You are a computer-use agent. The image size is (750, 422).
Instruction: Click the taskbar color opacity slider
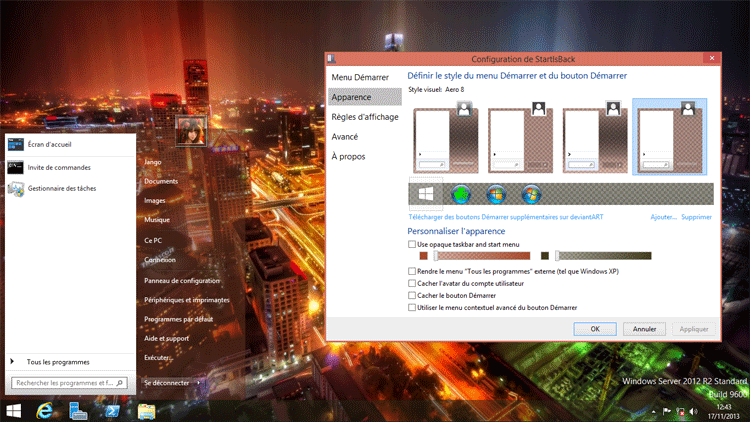tap(603, 256)
